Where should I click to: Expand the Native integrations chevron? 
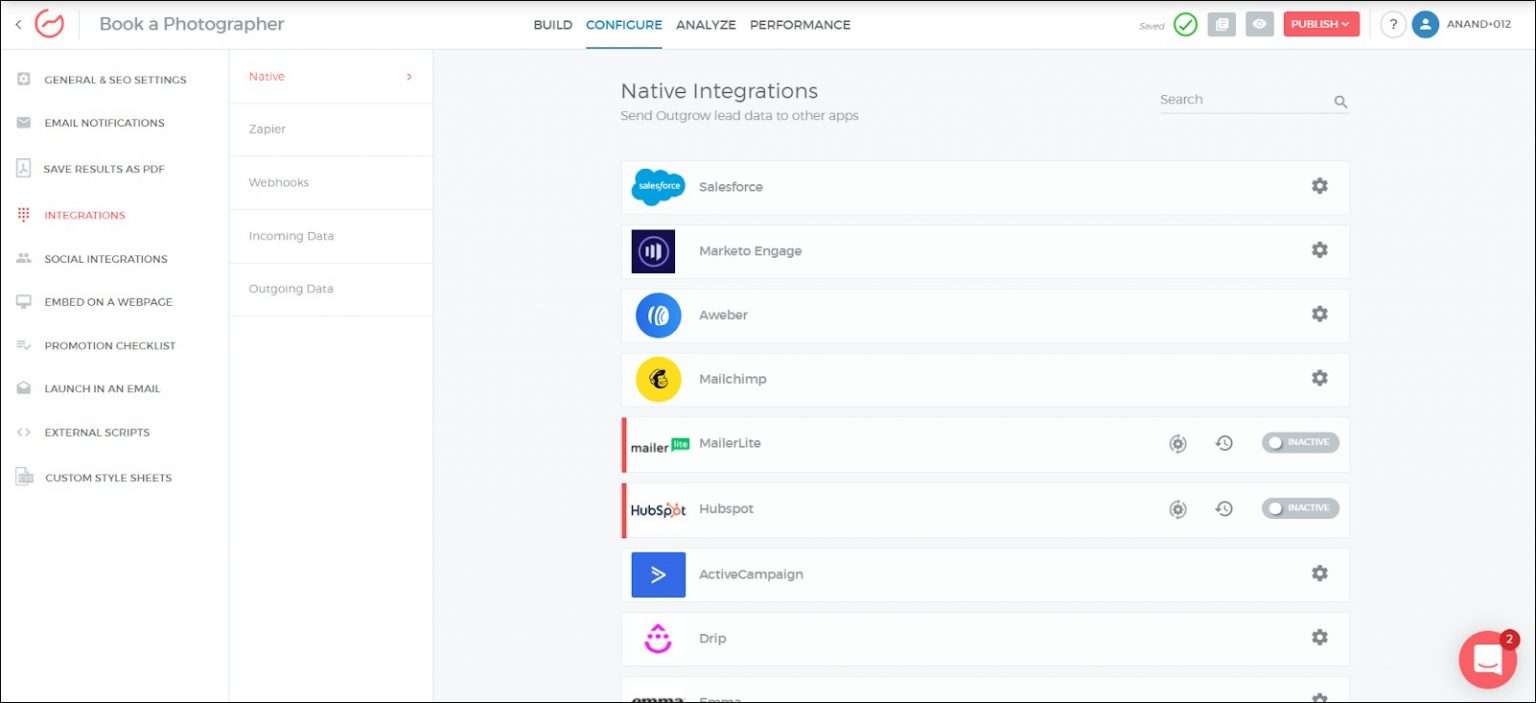pyautogui.click(x=409, y=76)
